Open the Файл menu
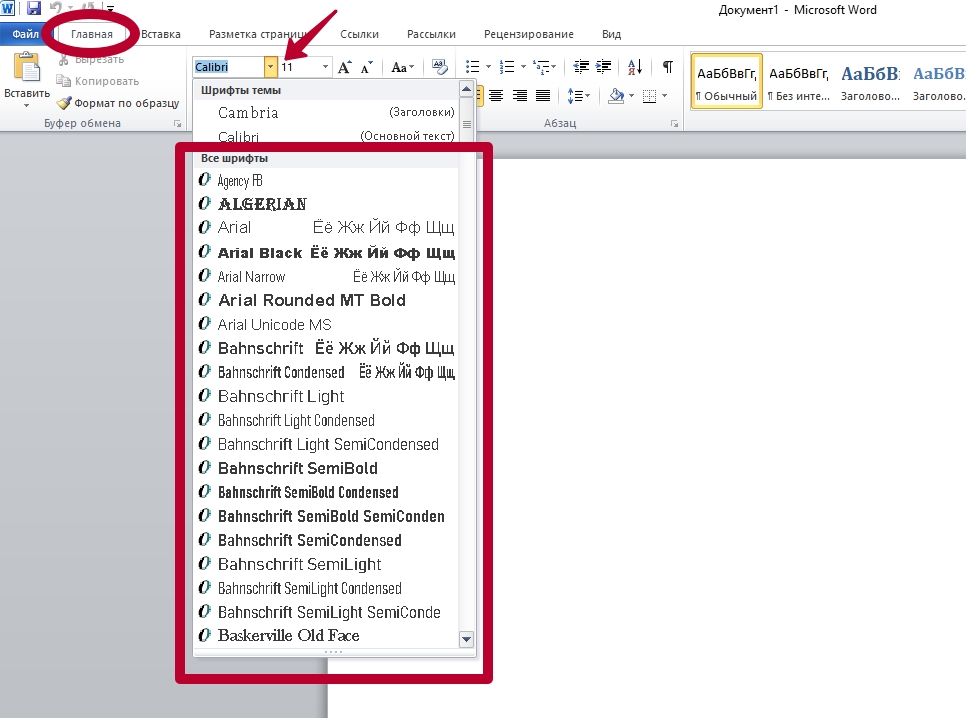 (x=24, y=33)
